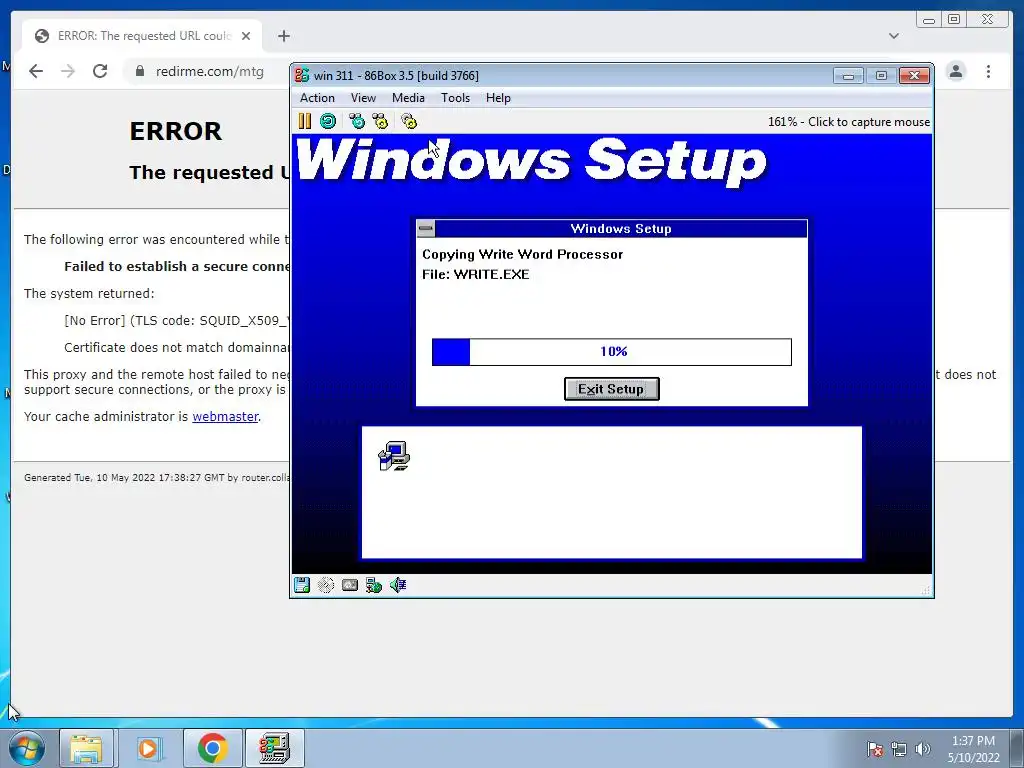Open the Action menu
The width and height of the screenshot is (1024, 768).
317,98
